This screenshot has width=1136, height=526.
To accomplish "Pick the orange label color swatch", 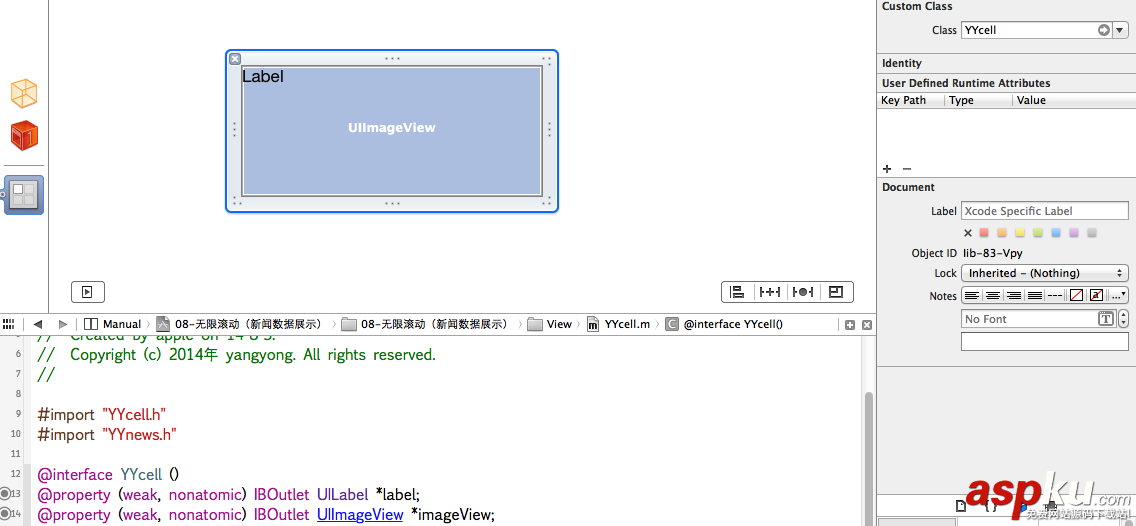I will (1002, 233).
